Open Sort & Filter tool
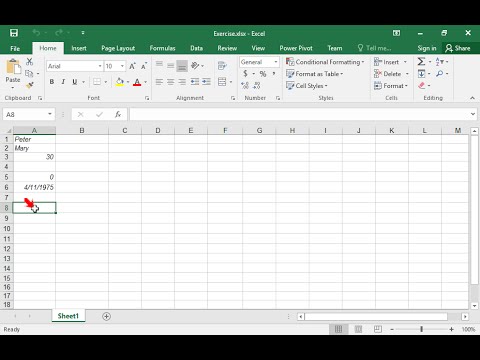Image resolution: width=480 pixels, height=360 pixels. point(440,62)
